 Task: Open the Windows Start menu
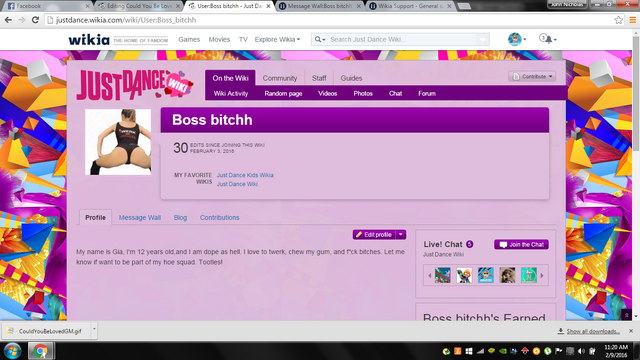click(12, 351)
